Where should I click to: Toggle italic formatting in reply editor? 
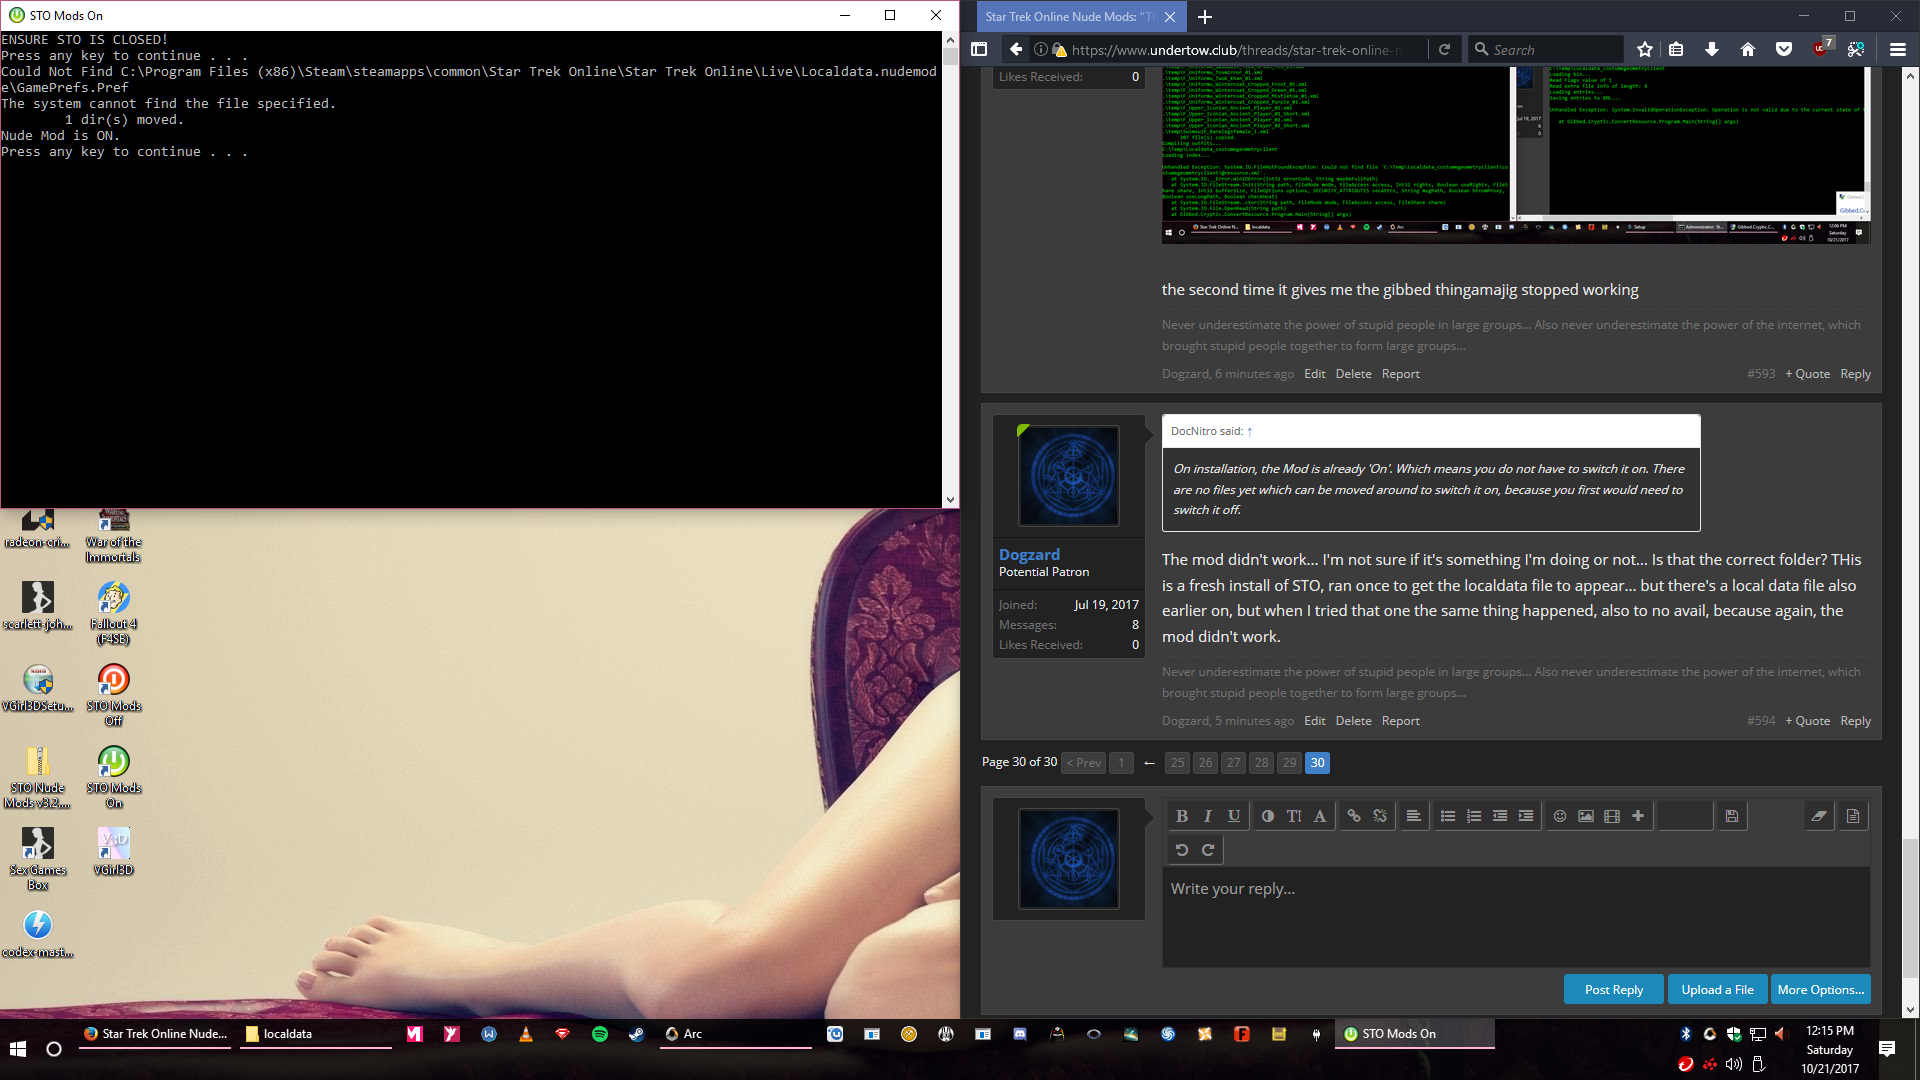[1208, 816]
